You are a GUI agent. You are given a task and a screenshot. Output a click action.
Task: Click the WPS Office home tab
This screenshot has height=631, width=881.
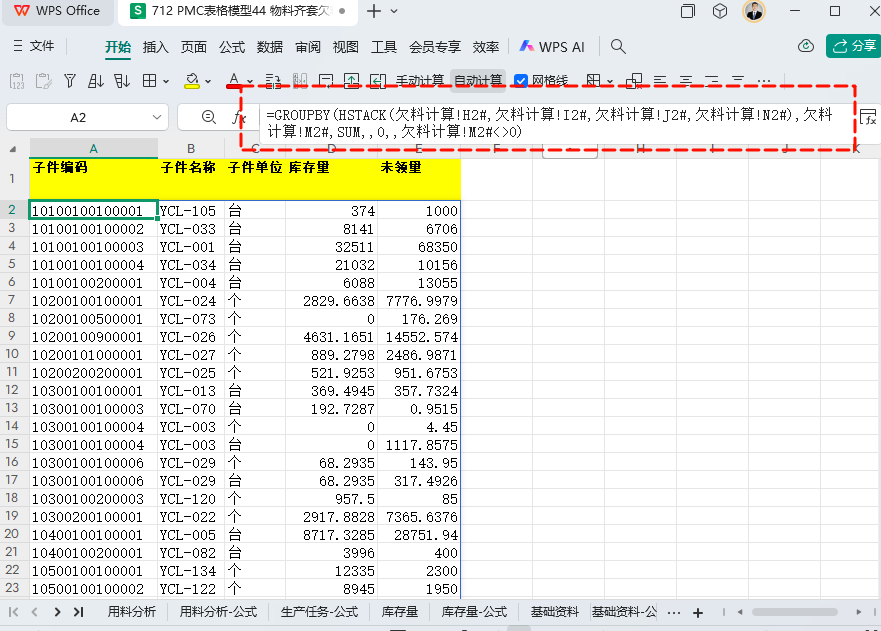[57, 11]
